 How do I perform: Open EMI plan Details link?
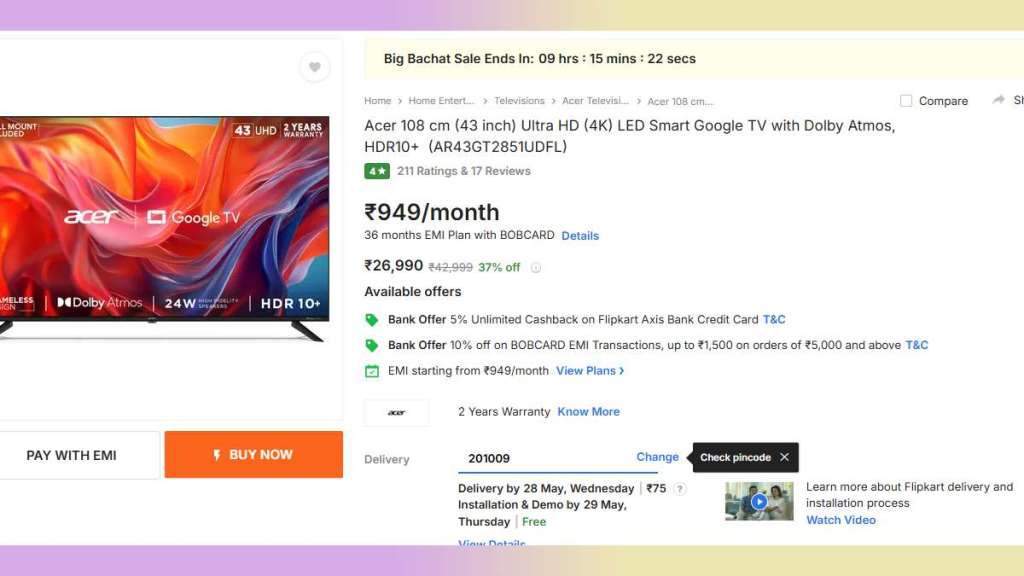[580, 236]
